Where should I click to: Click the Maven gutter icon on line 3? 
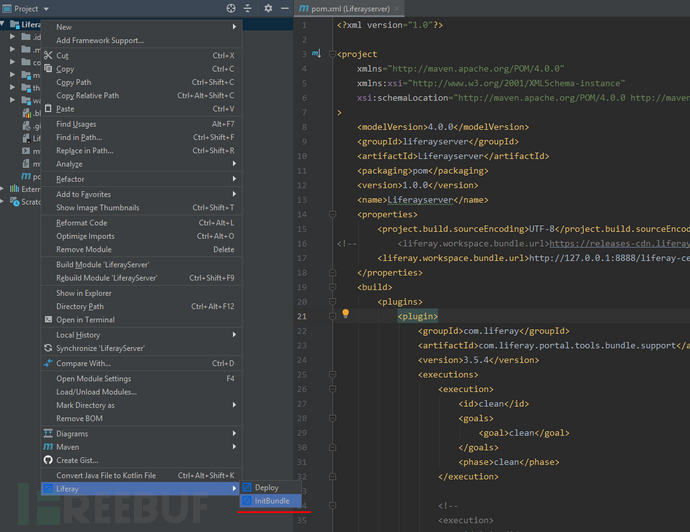(x=316, y=53)
